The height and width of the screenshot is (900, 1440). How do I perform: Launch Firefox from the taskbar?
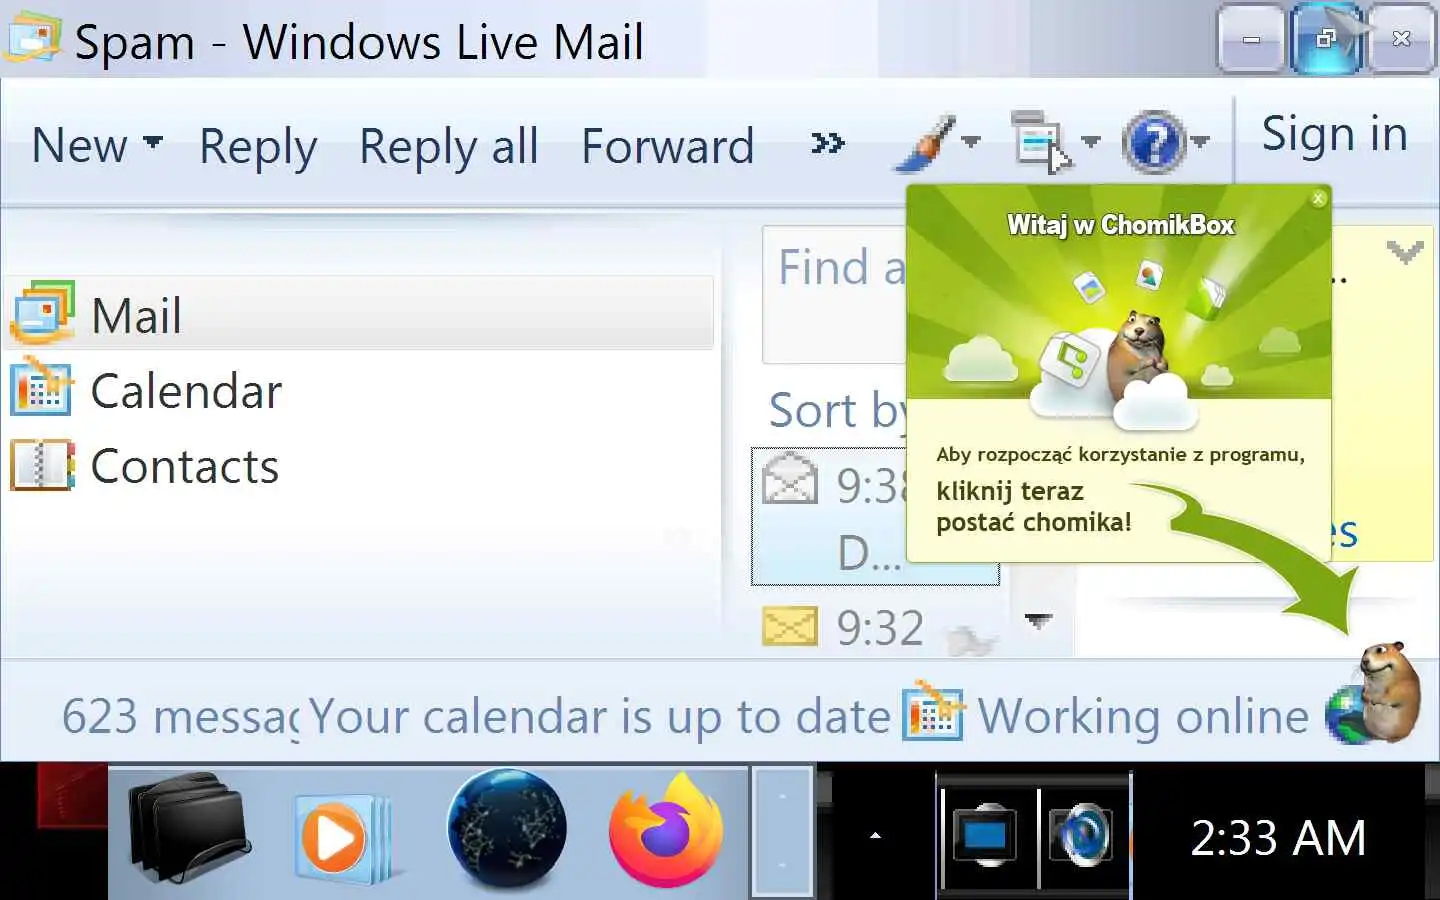click(665, 830)
